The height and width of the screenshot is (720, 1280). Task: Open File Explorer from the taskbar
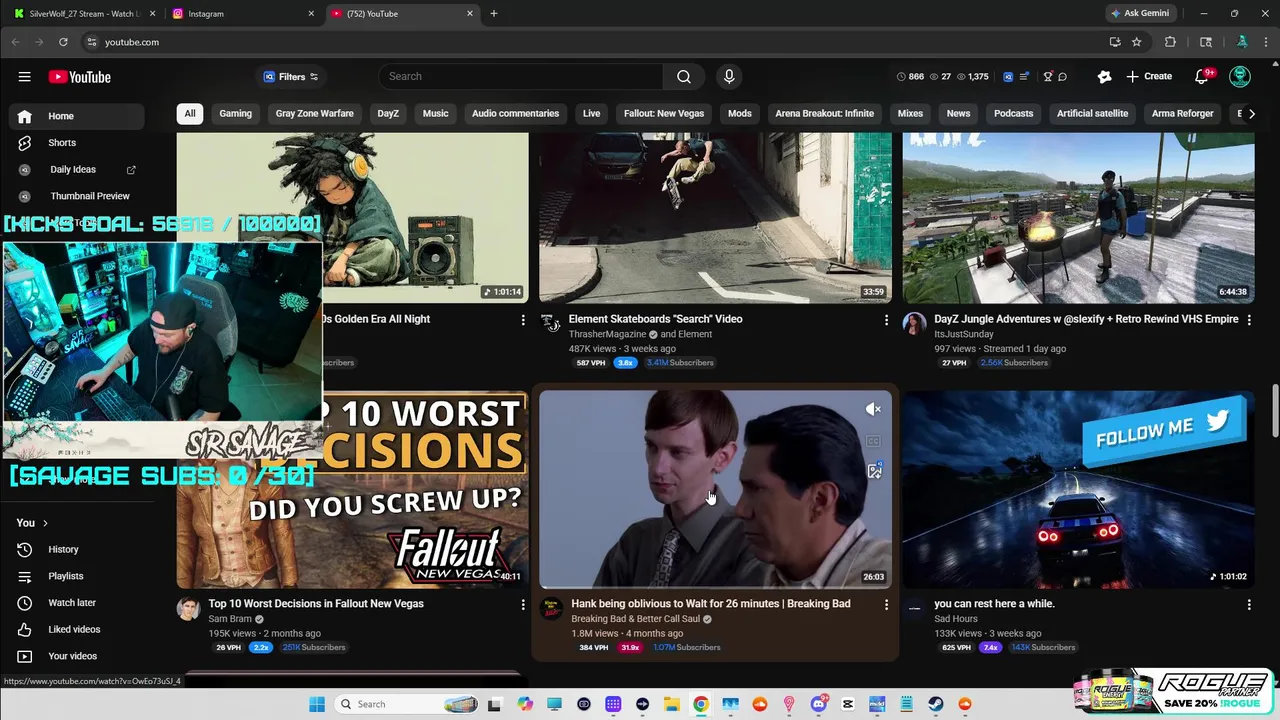click(x=671, y=704)
